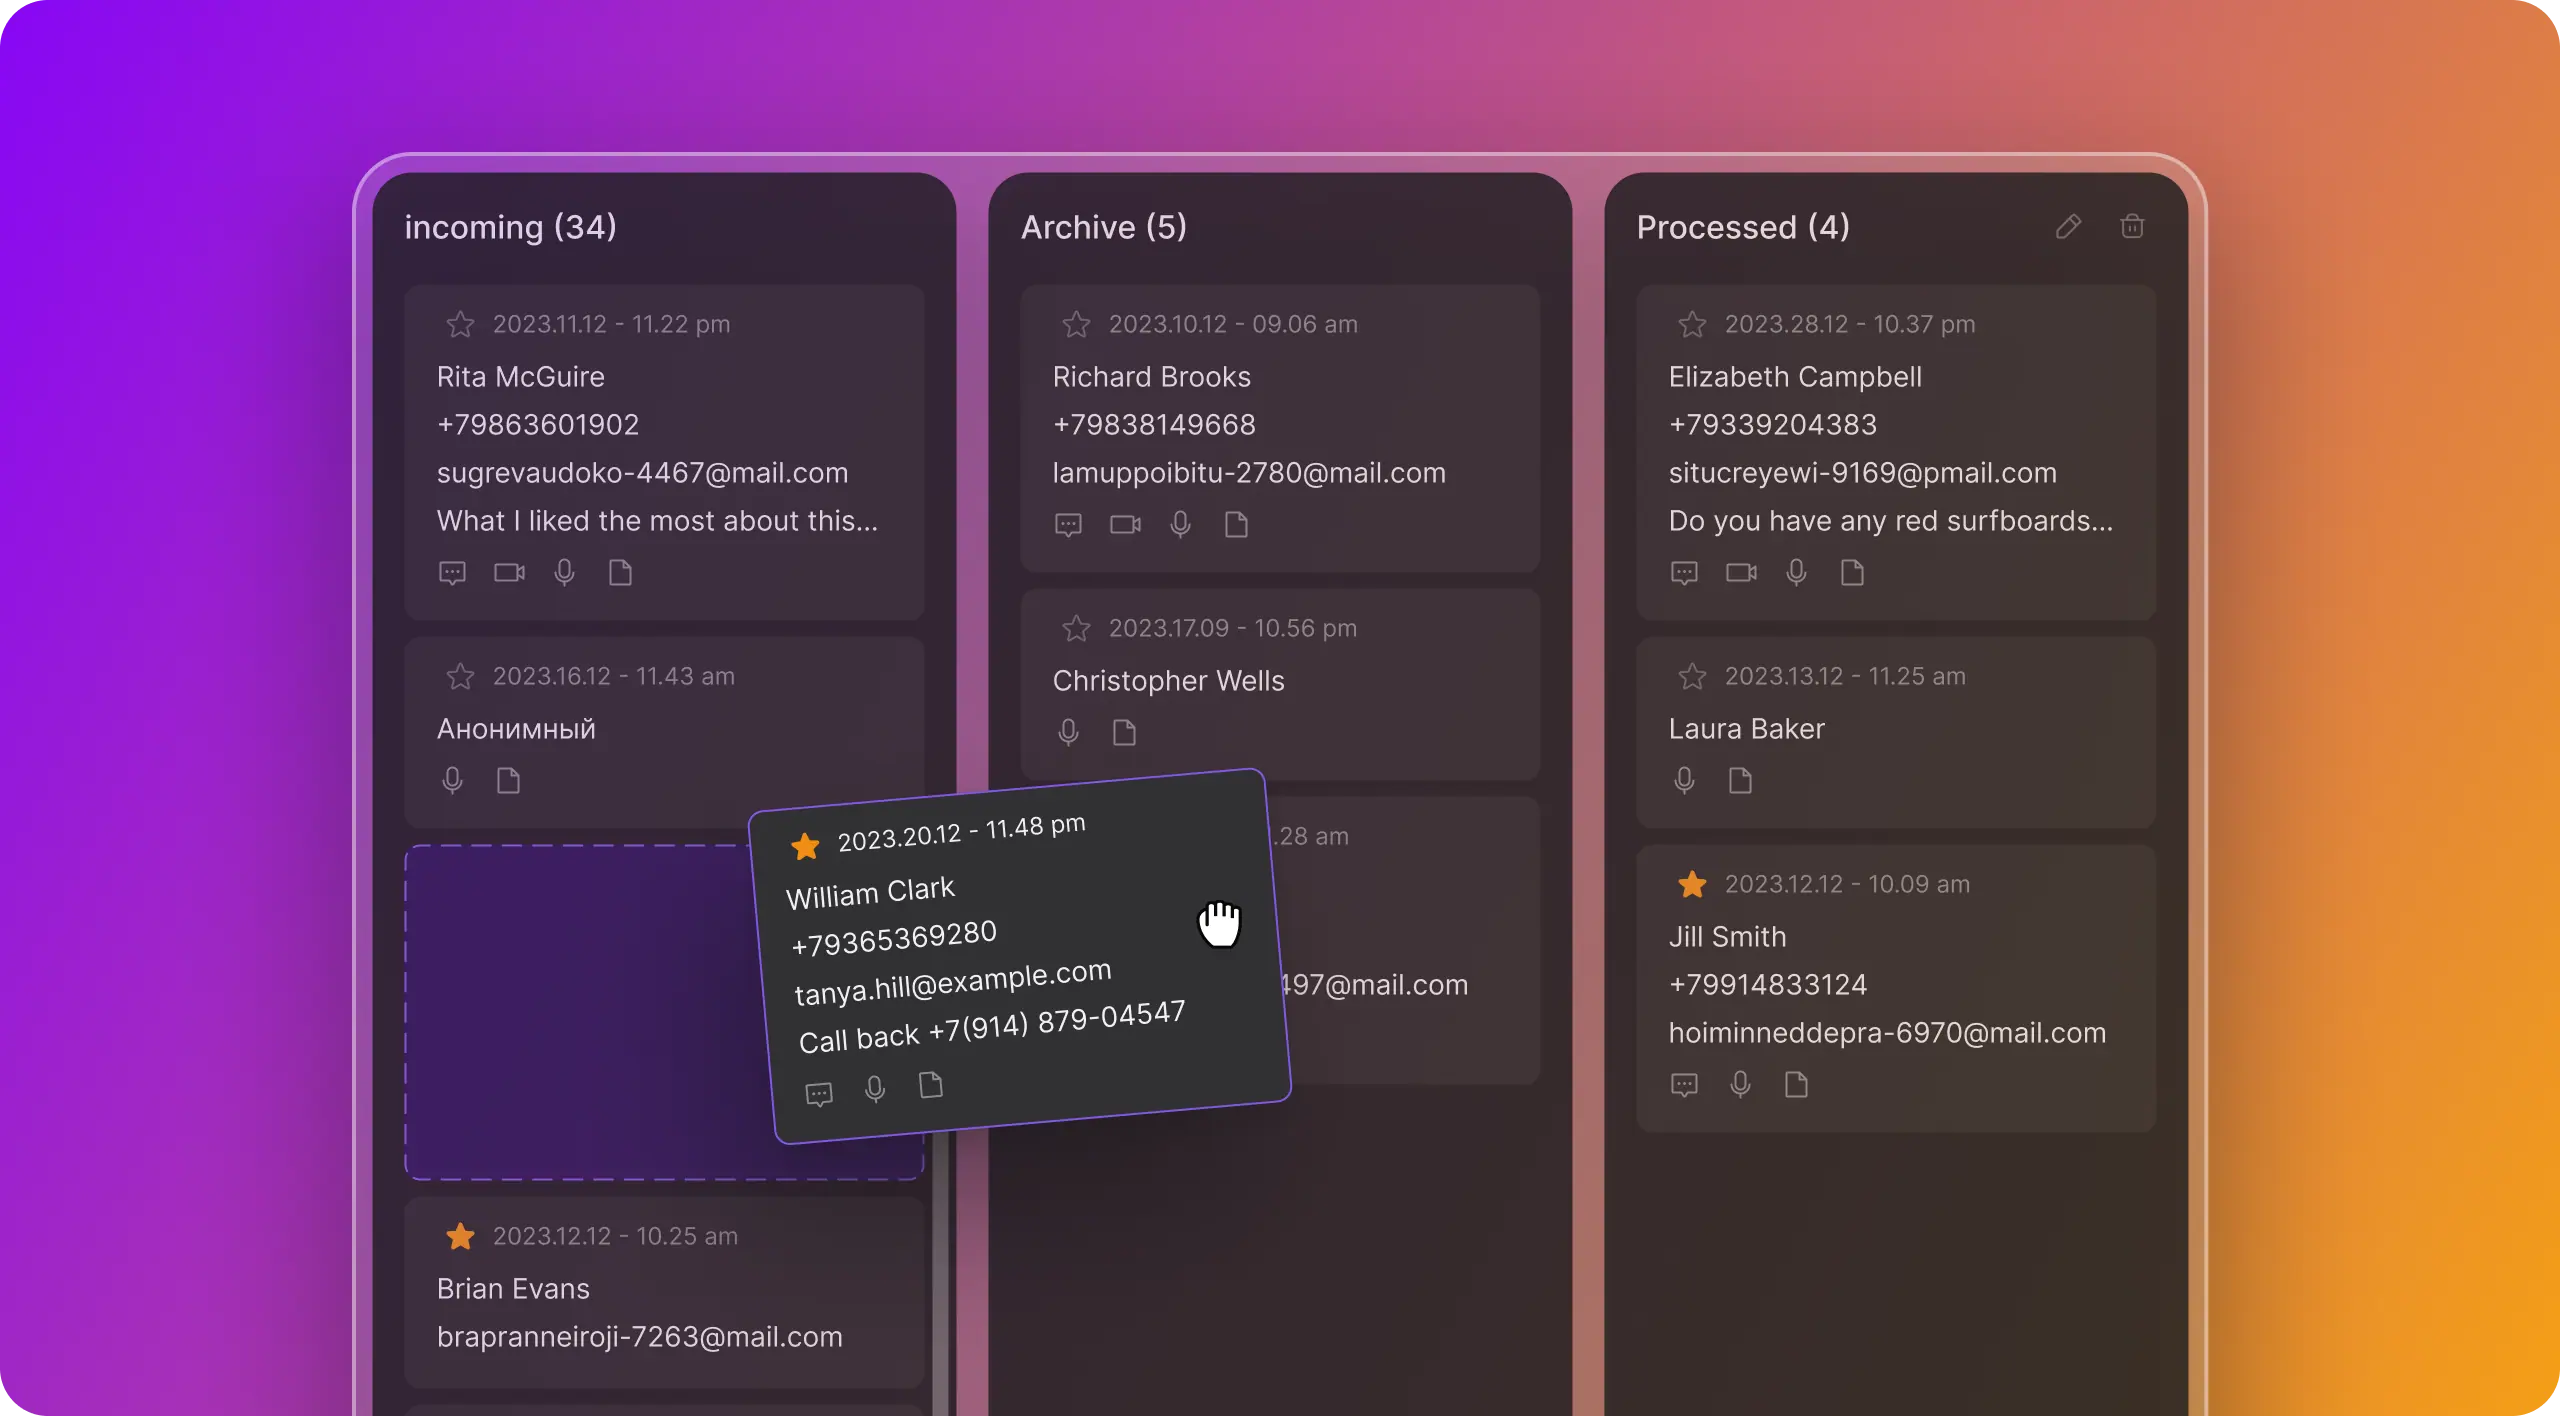Open document icon on Jill Smith card

pyautogui.click(x=1796, y=1084)
